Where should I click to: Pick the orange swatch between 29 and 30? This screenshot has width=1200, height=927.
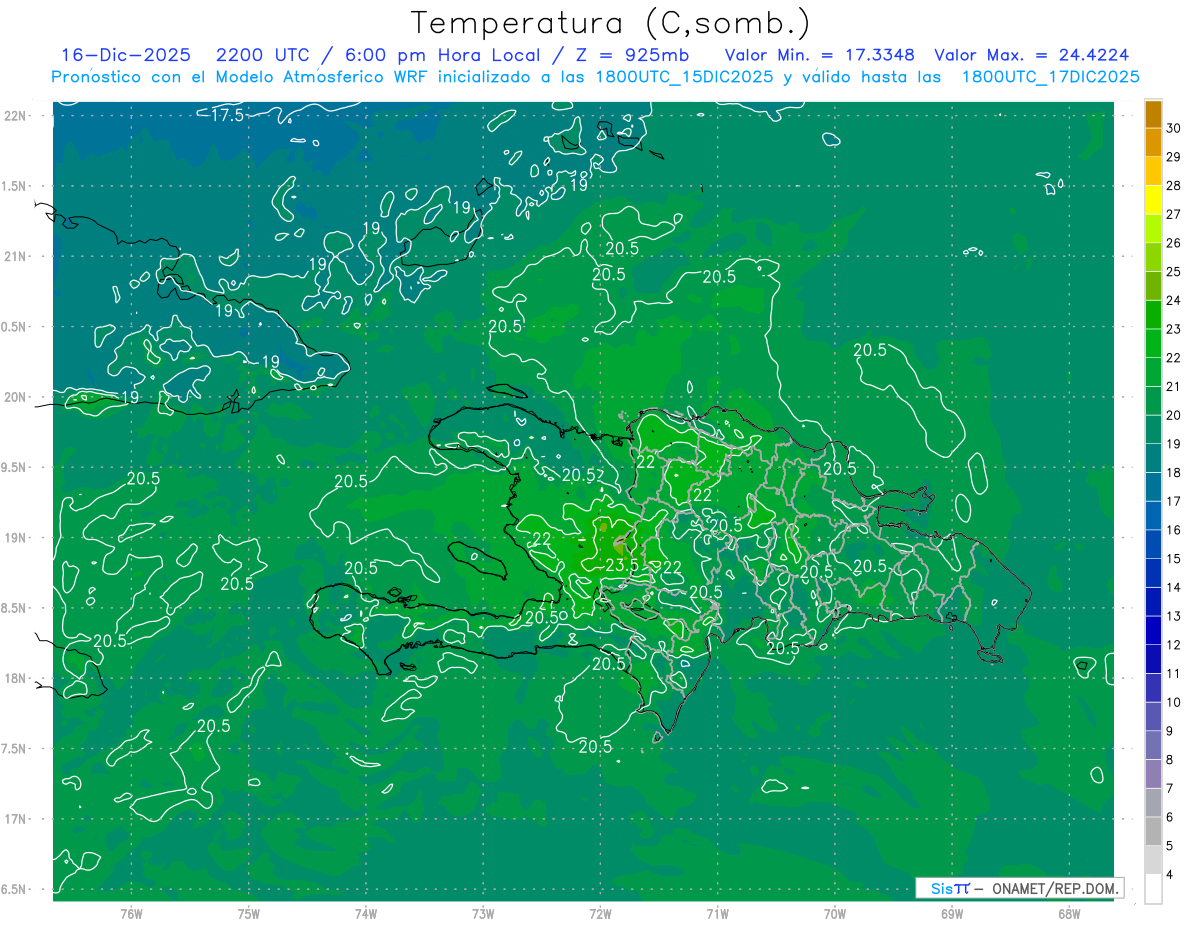tap(1153, 142)
